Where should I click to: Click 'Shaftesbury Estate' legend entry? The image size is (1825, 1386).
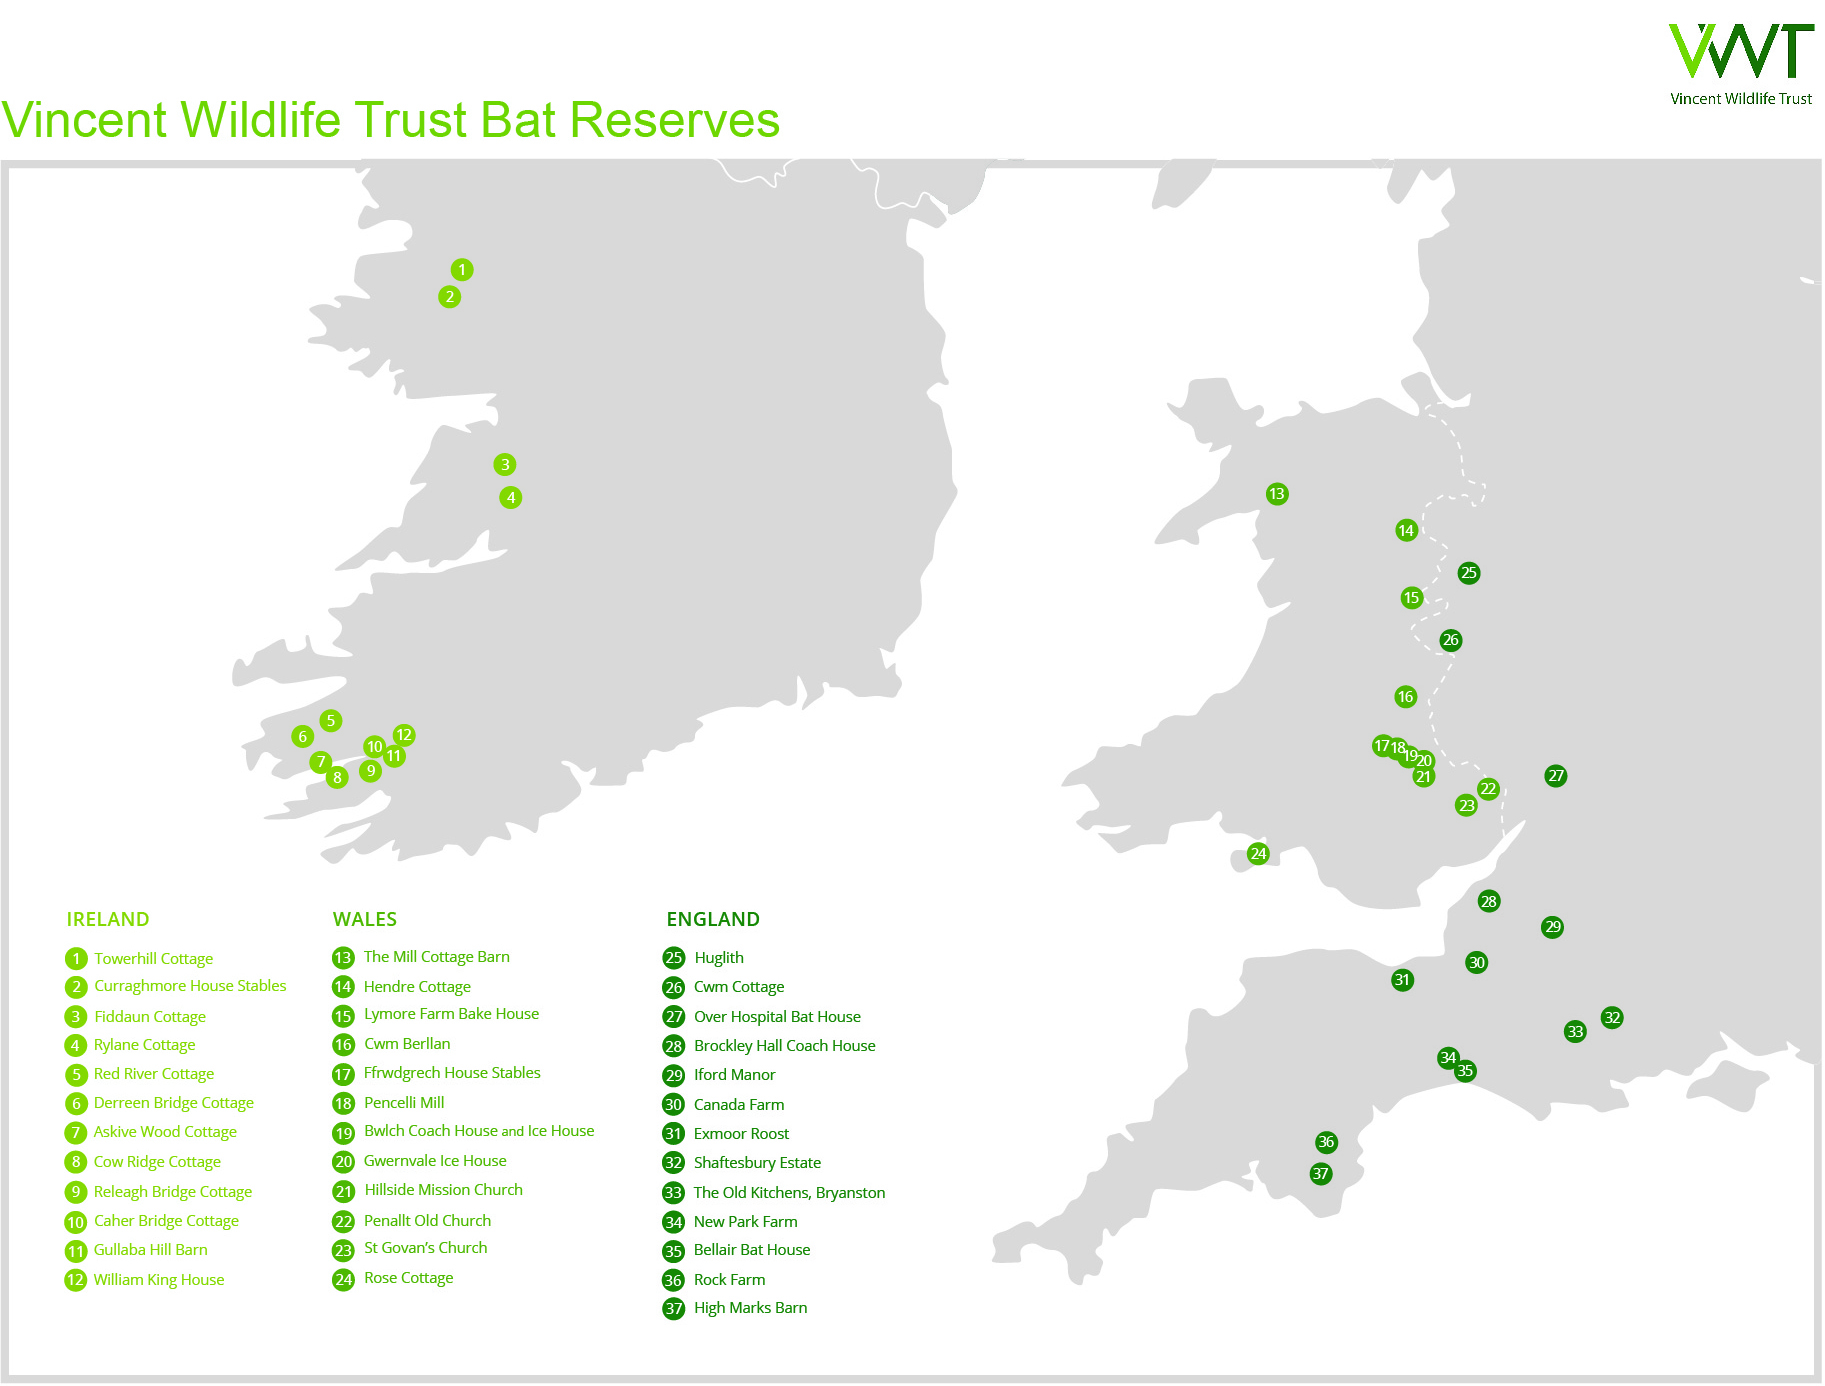(x=758, y=1163)
